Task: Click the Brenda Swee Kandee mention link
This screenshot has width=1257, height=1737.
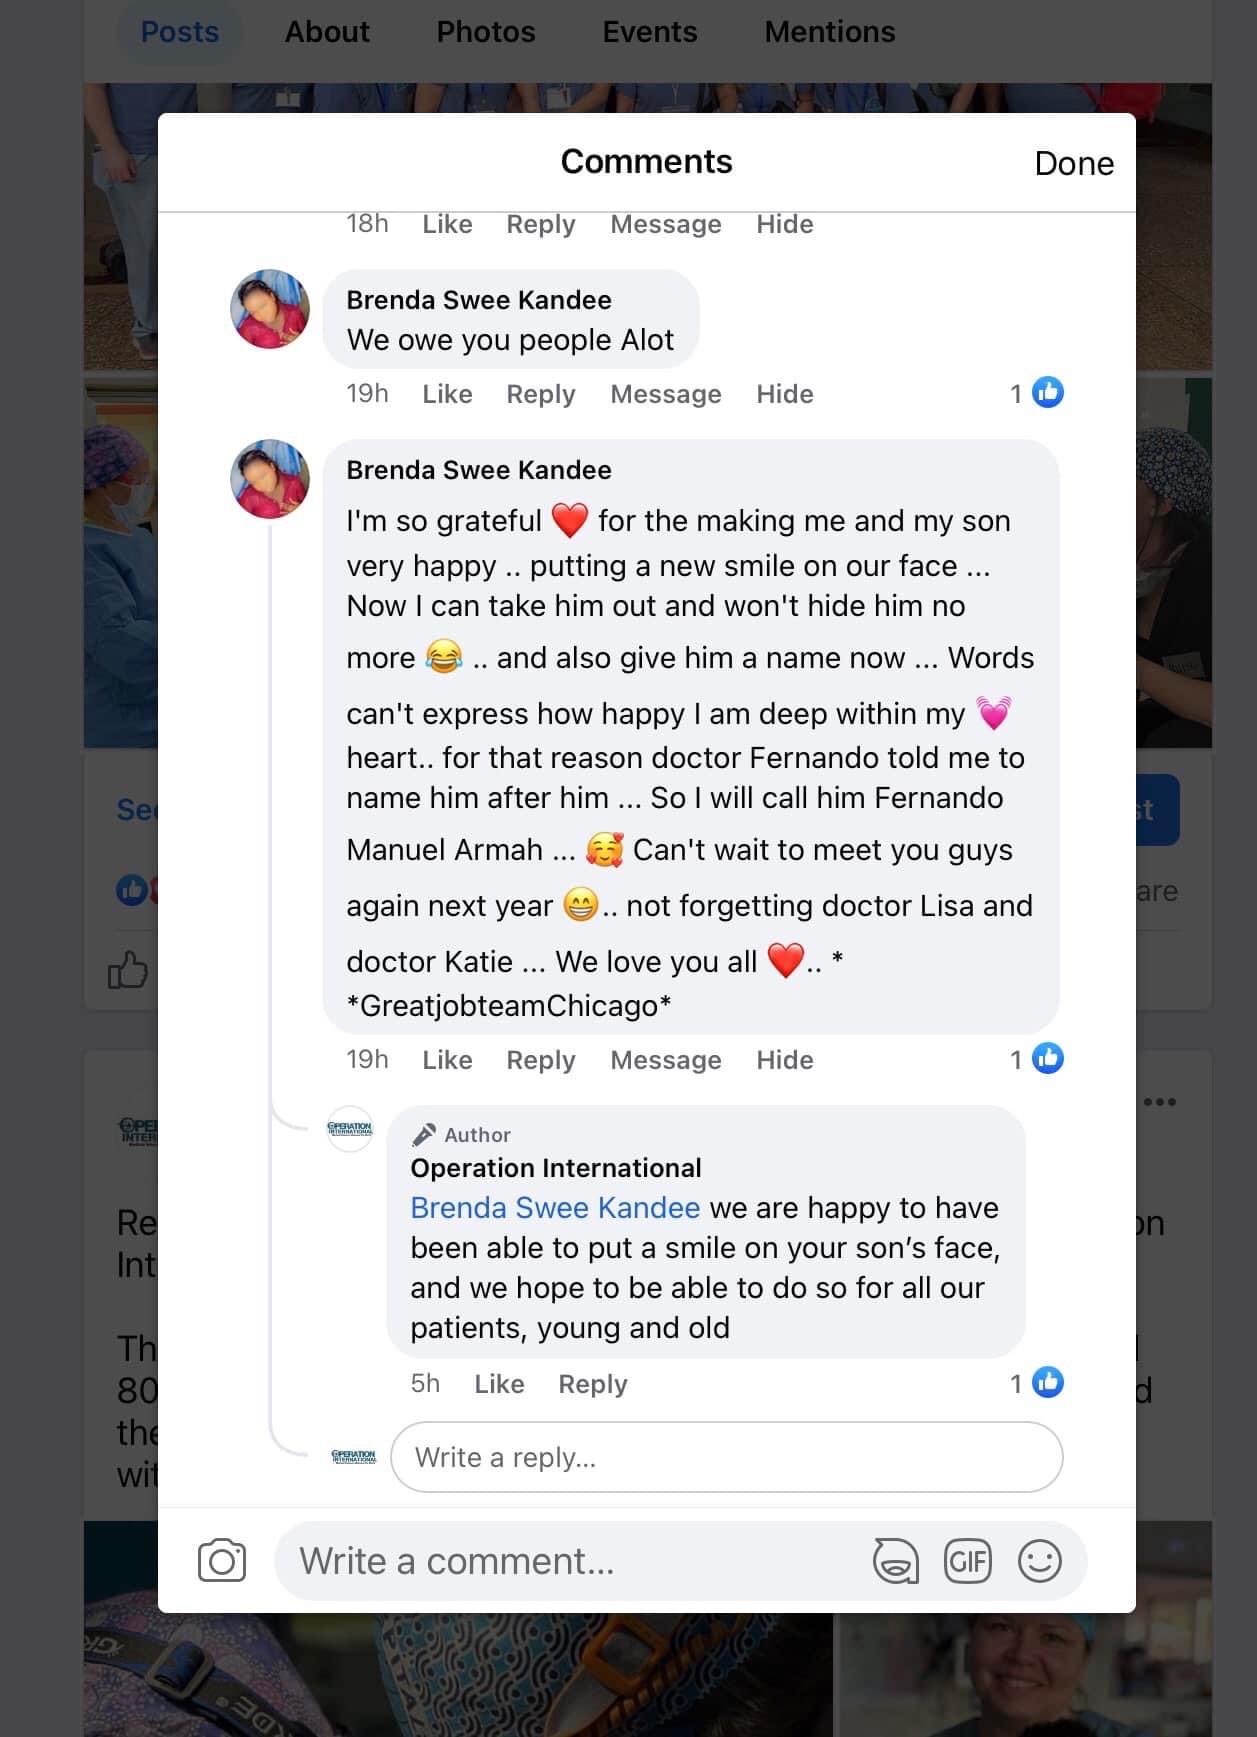Action: 555,1208
